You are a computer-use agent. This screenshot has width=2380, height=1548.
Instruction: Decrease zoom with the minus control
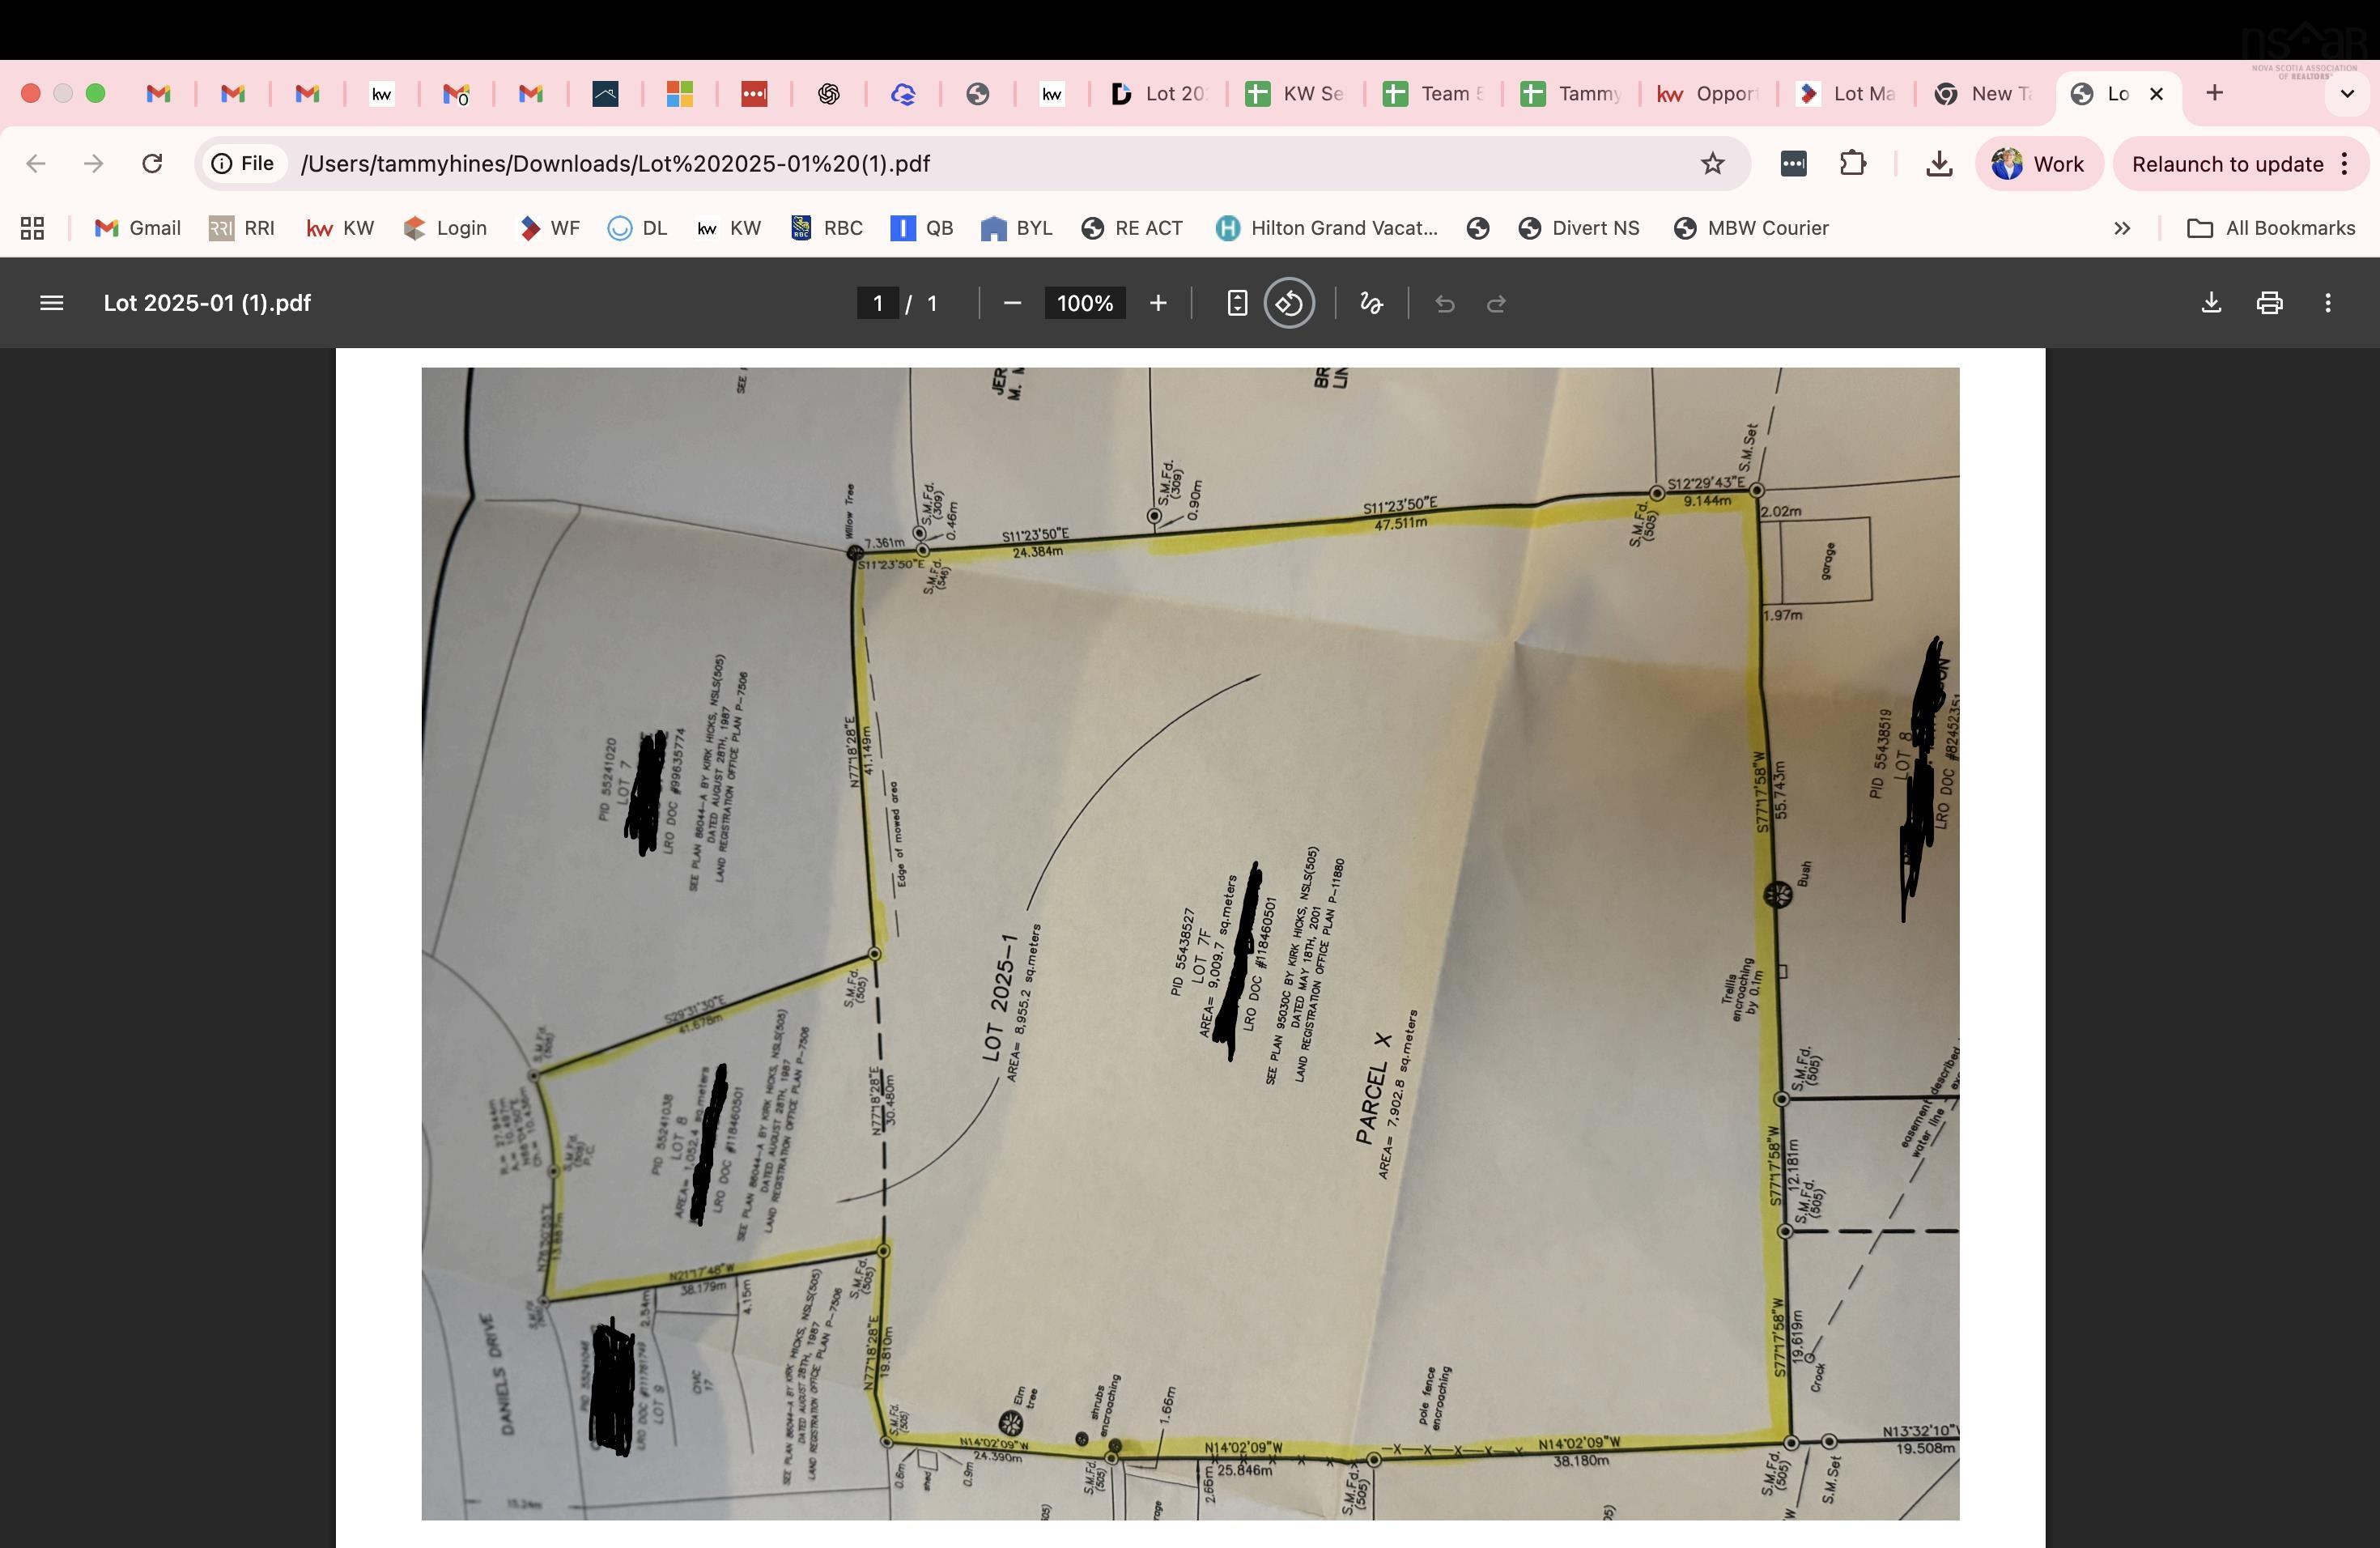tap(1012, 303)
